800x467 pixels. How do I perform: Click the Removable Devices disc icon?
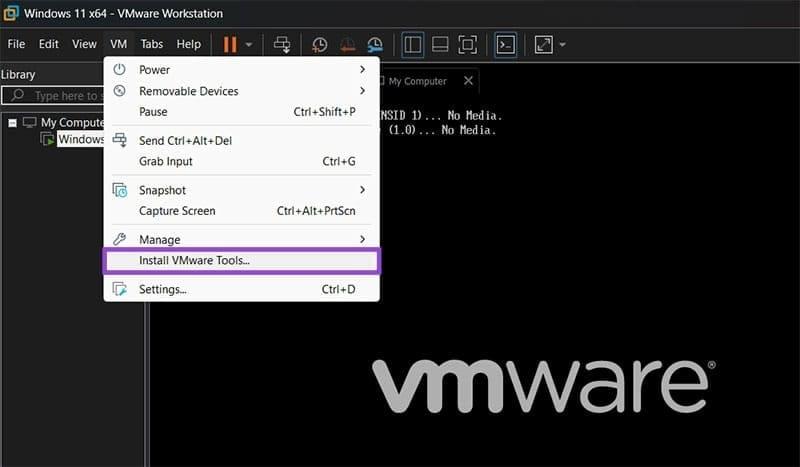pyautogui.click(x=119, y=91)
